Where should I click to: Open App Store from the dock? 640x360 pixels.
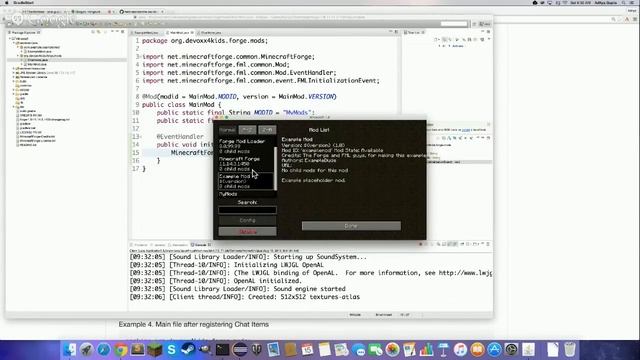494,350
